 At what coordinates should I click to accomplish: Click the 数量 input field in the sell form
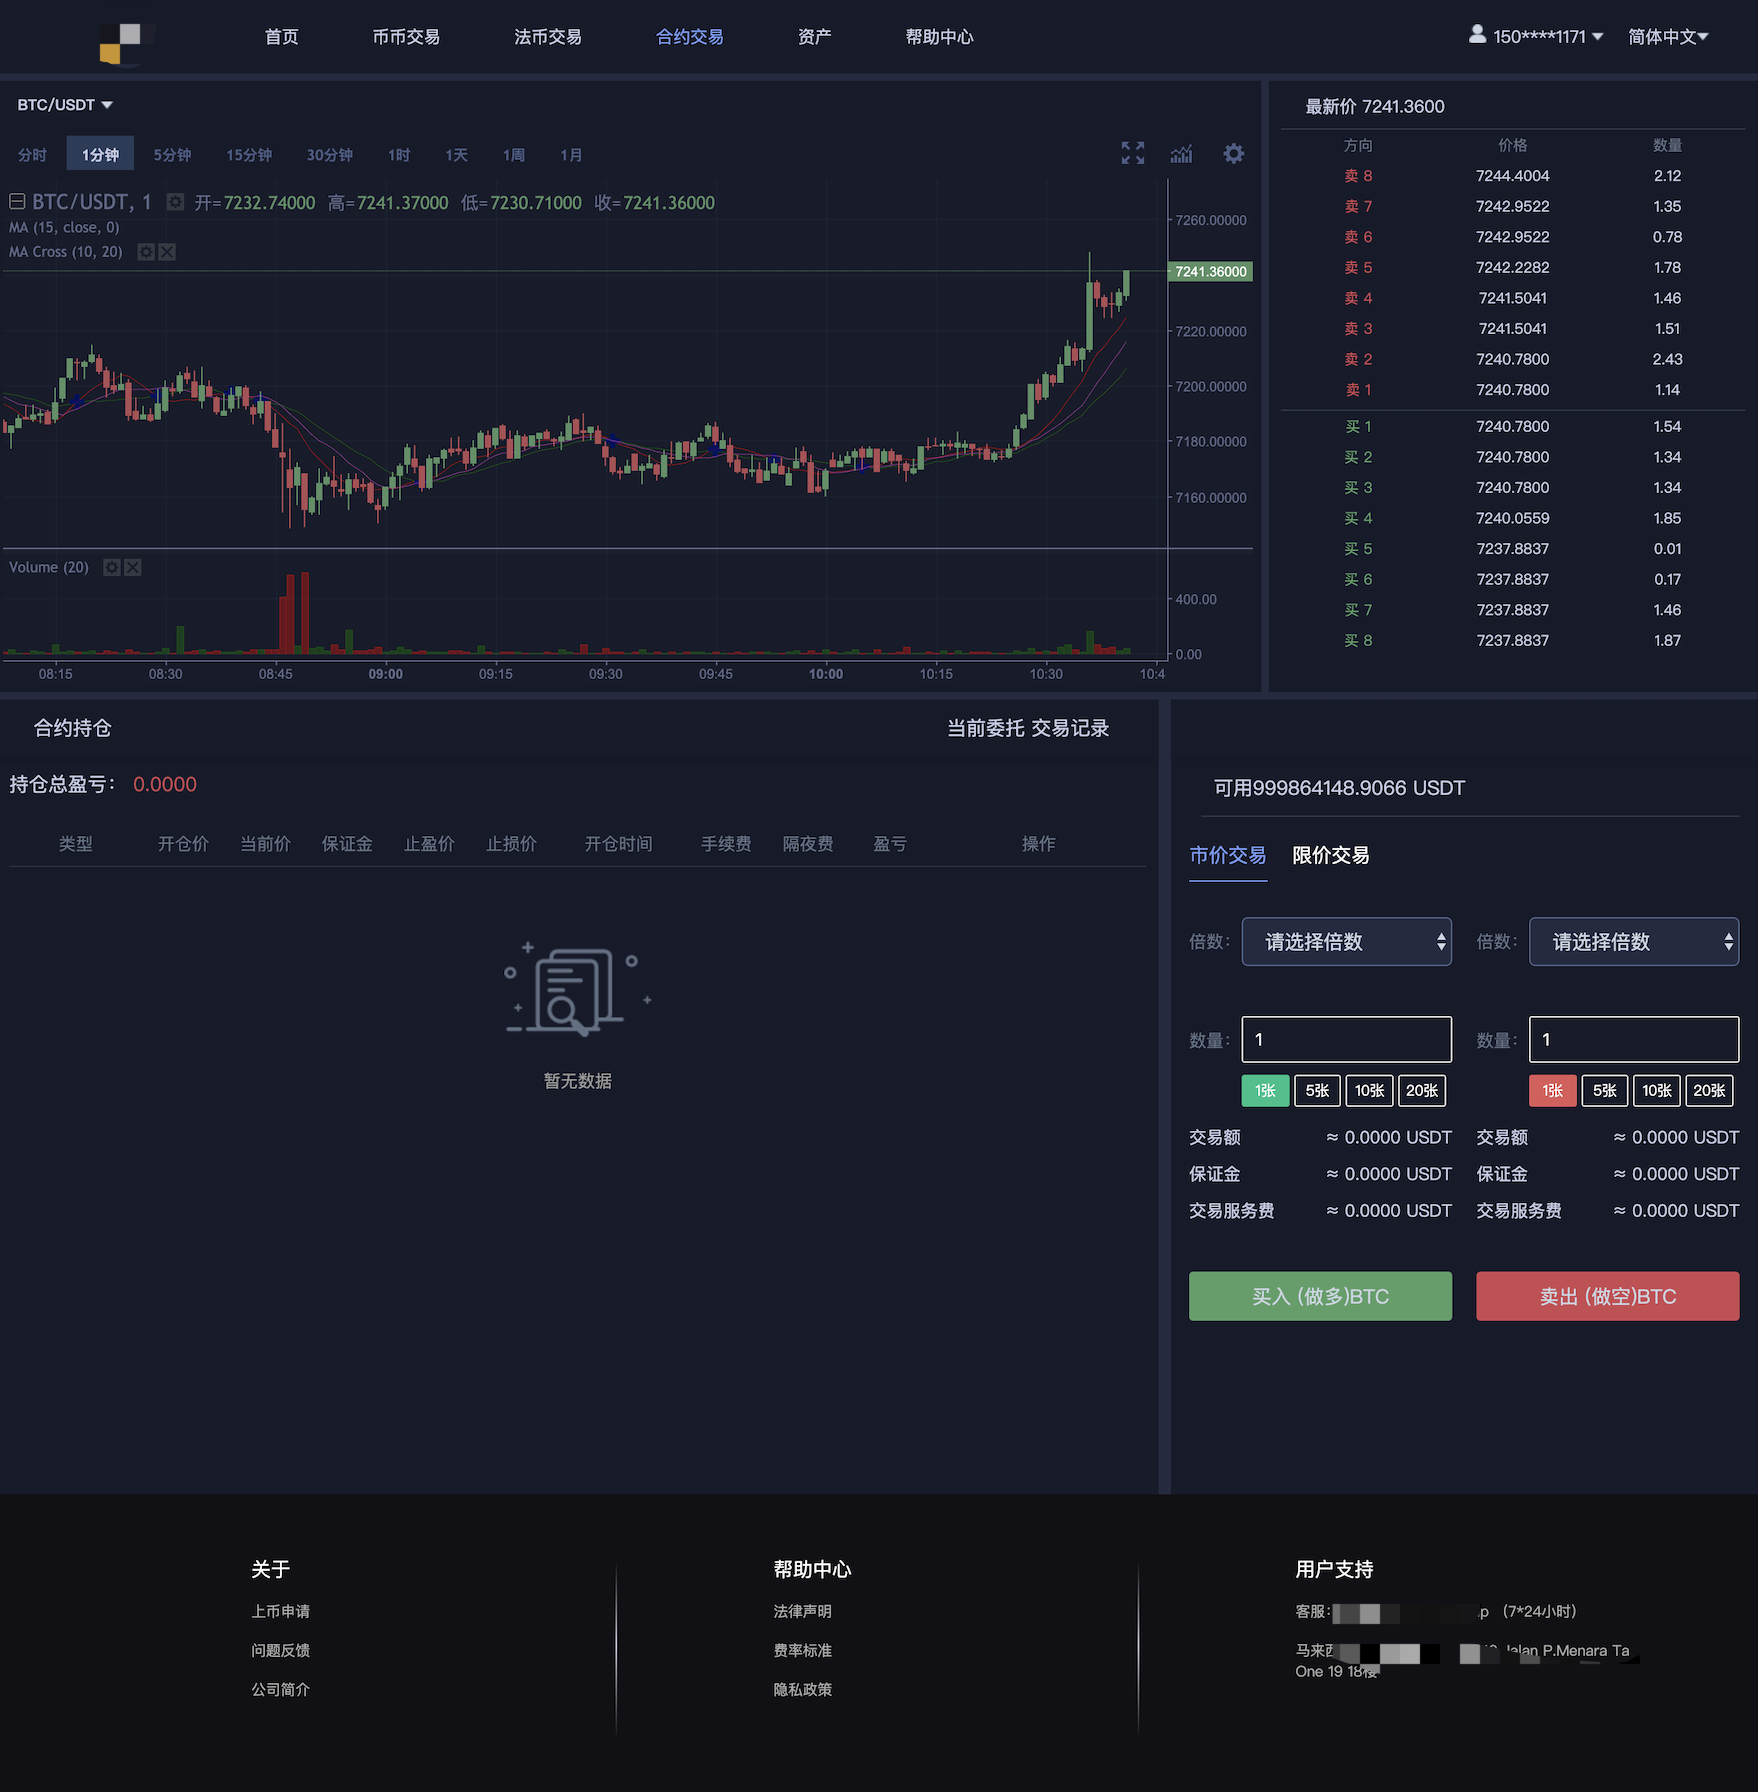pyautogui.click(x=1634, y=1039)
